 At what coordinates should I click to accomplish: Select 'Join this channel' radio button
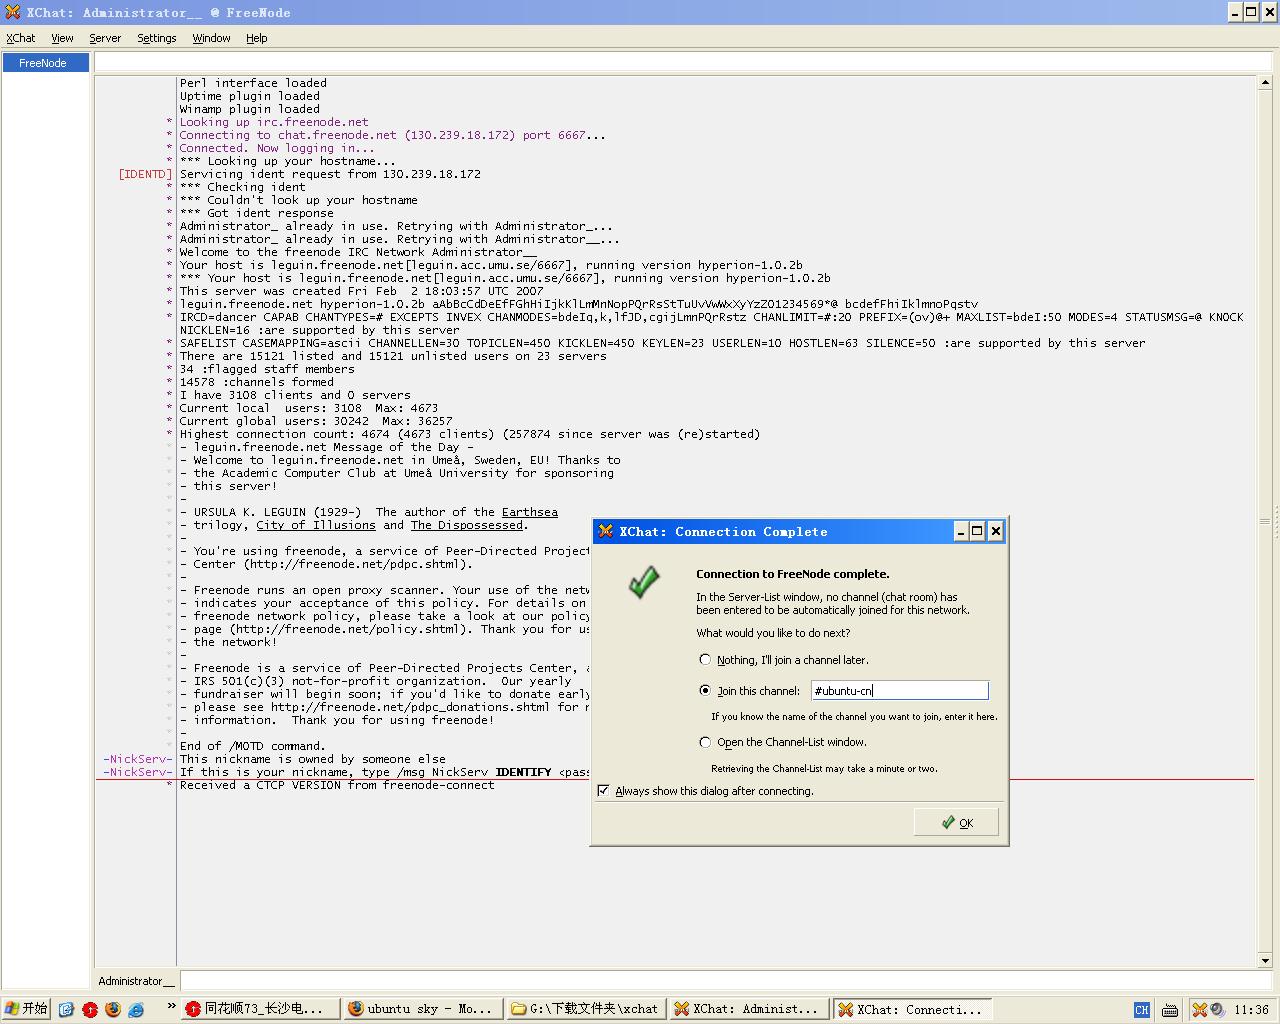pos(705,691)
